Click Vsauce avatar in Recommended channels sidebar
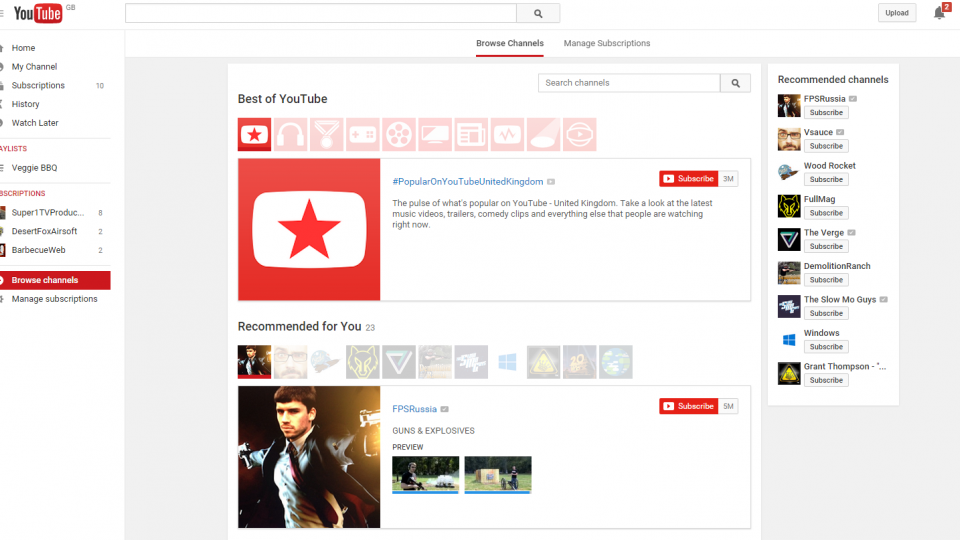Image resolution: width=960 pixels, height=540 pixels. (789, 139)
